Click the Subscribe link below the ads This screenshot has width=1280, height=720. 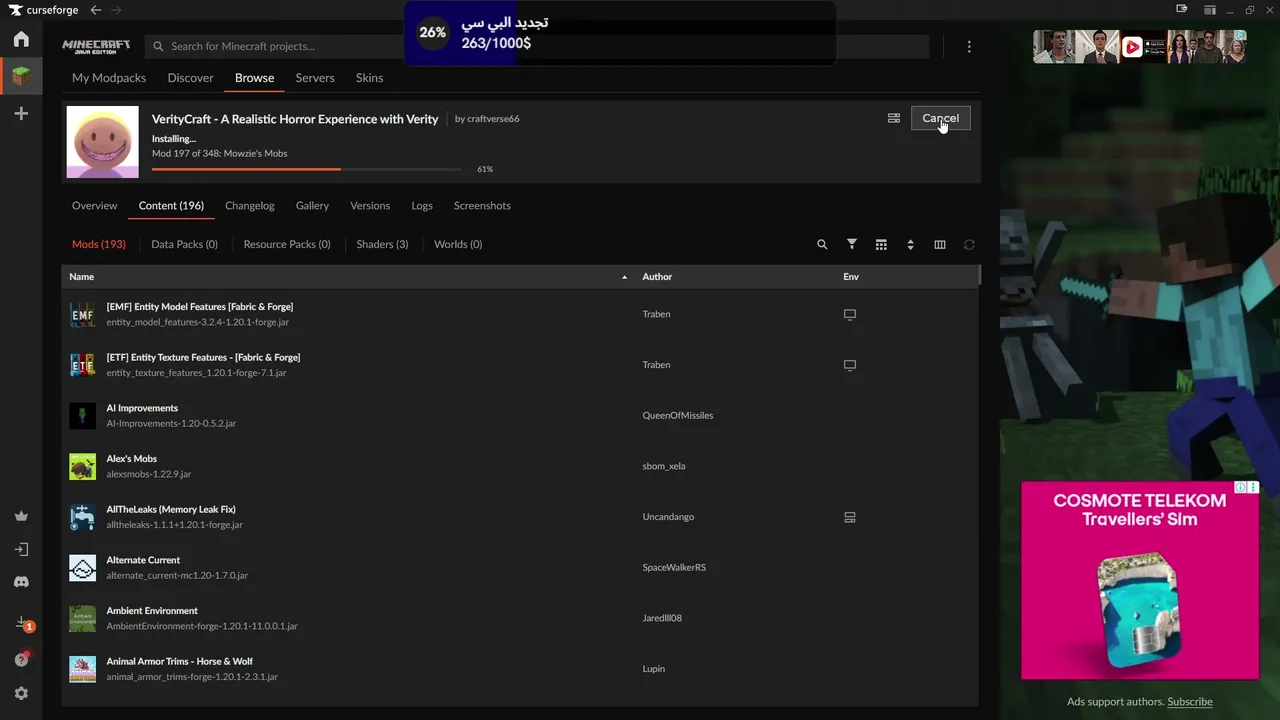1190,702
